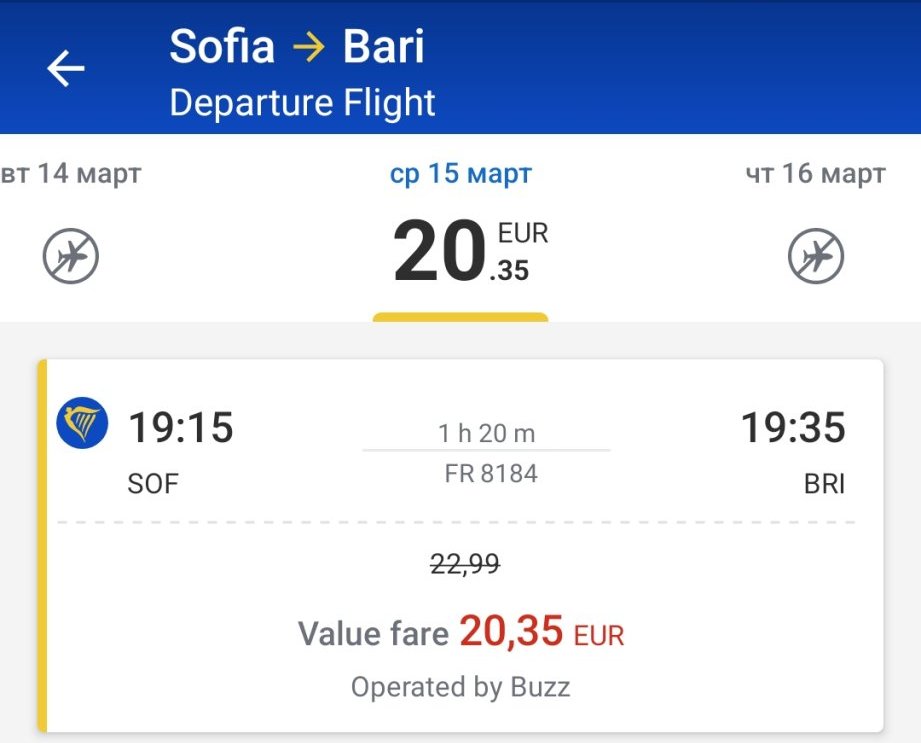Click the 19:15 departure time
This screenshot has width=921, height=743.
[x=181, y=428]
